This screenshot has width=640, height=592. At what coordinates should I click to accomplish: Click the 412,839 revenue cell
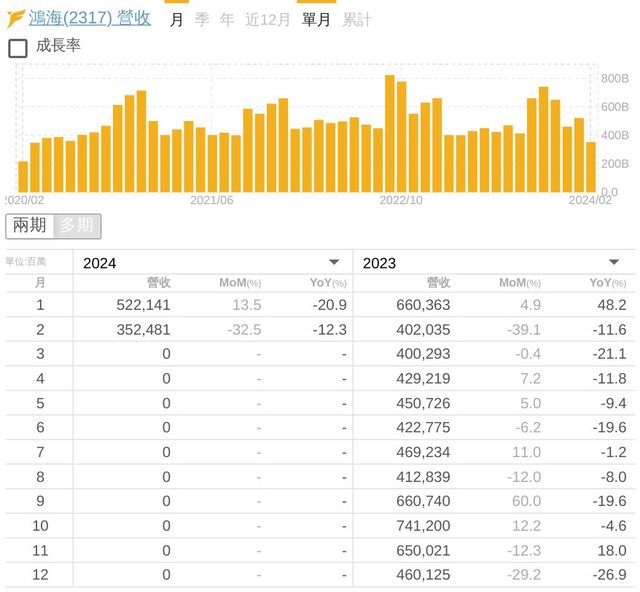[423, 477]
